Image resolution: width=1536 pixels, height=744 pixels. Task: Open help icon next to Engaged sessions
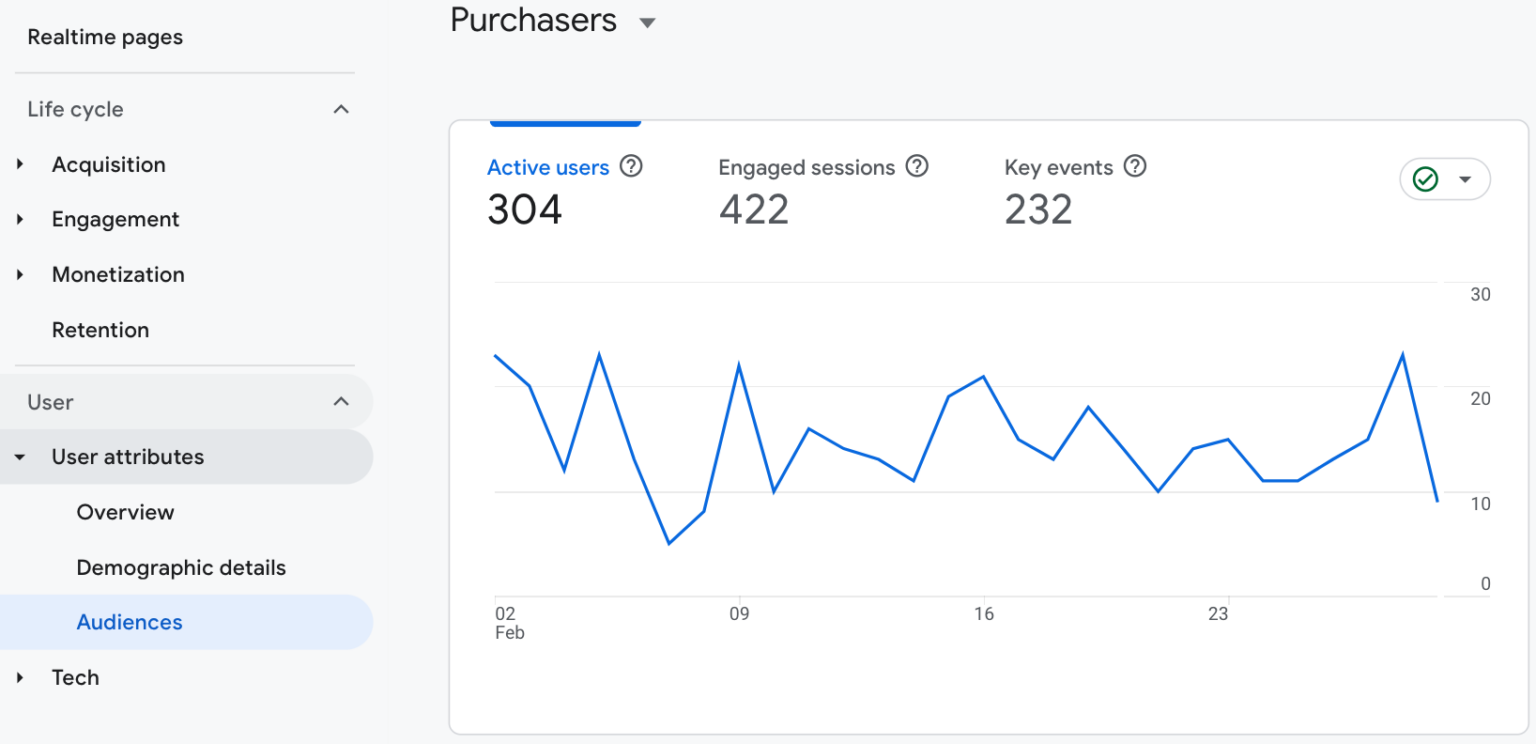[x=917, y=167]
